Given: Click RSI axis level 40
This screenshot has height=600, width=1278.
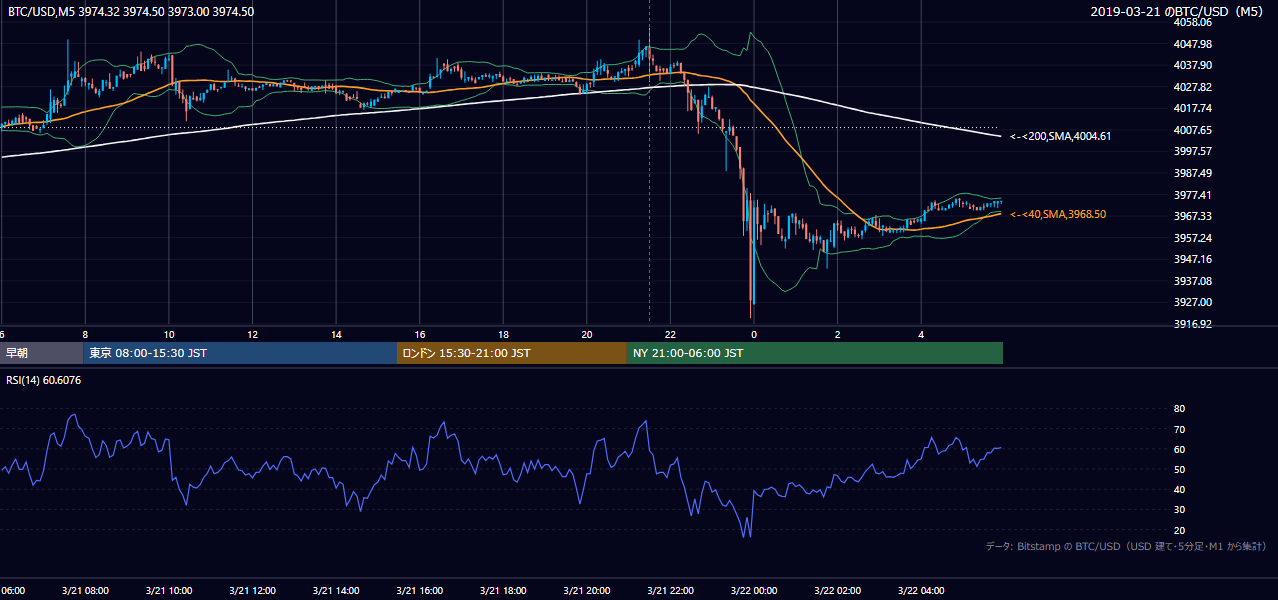Looking at the screenshot, I should [1179, 490].
